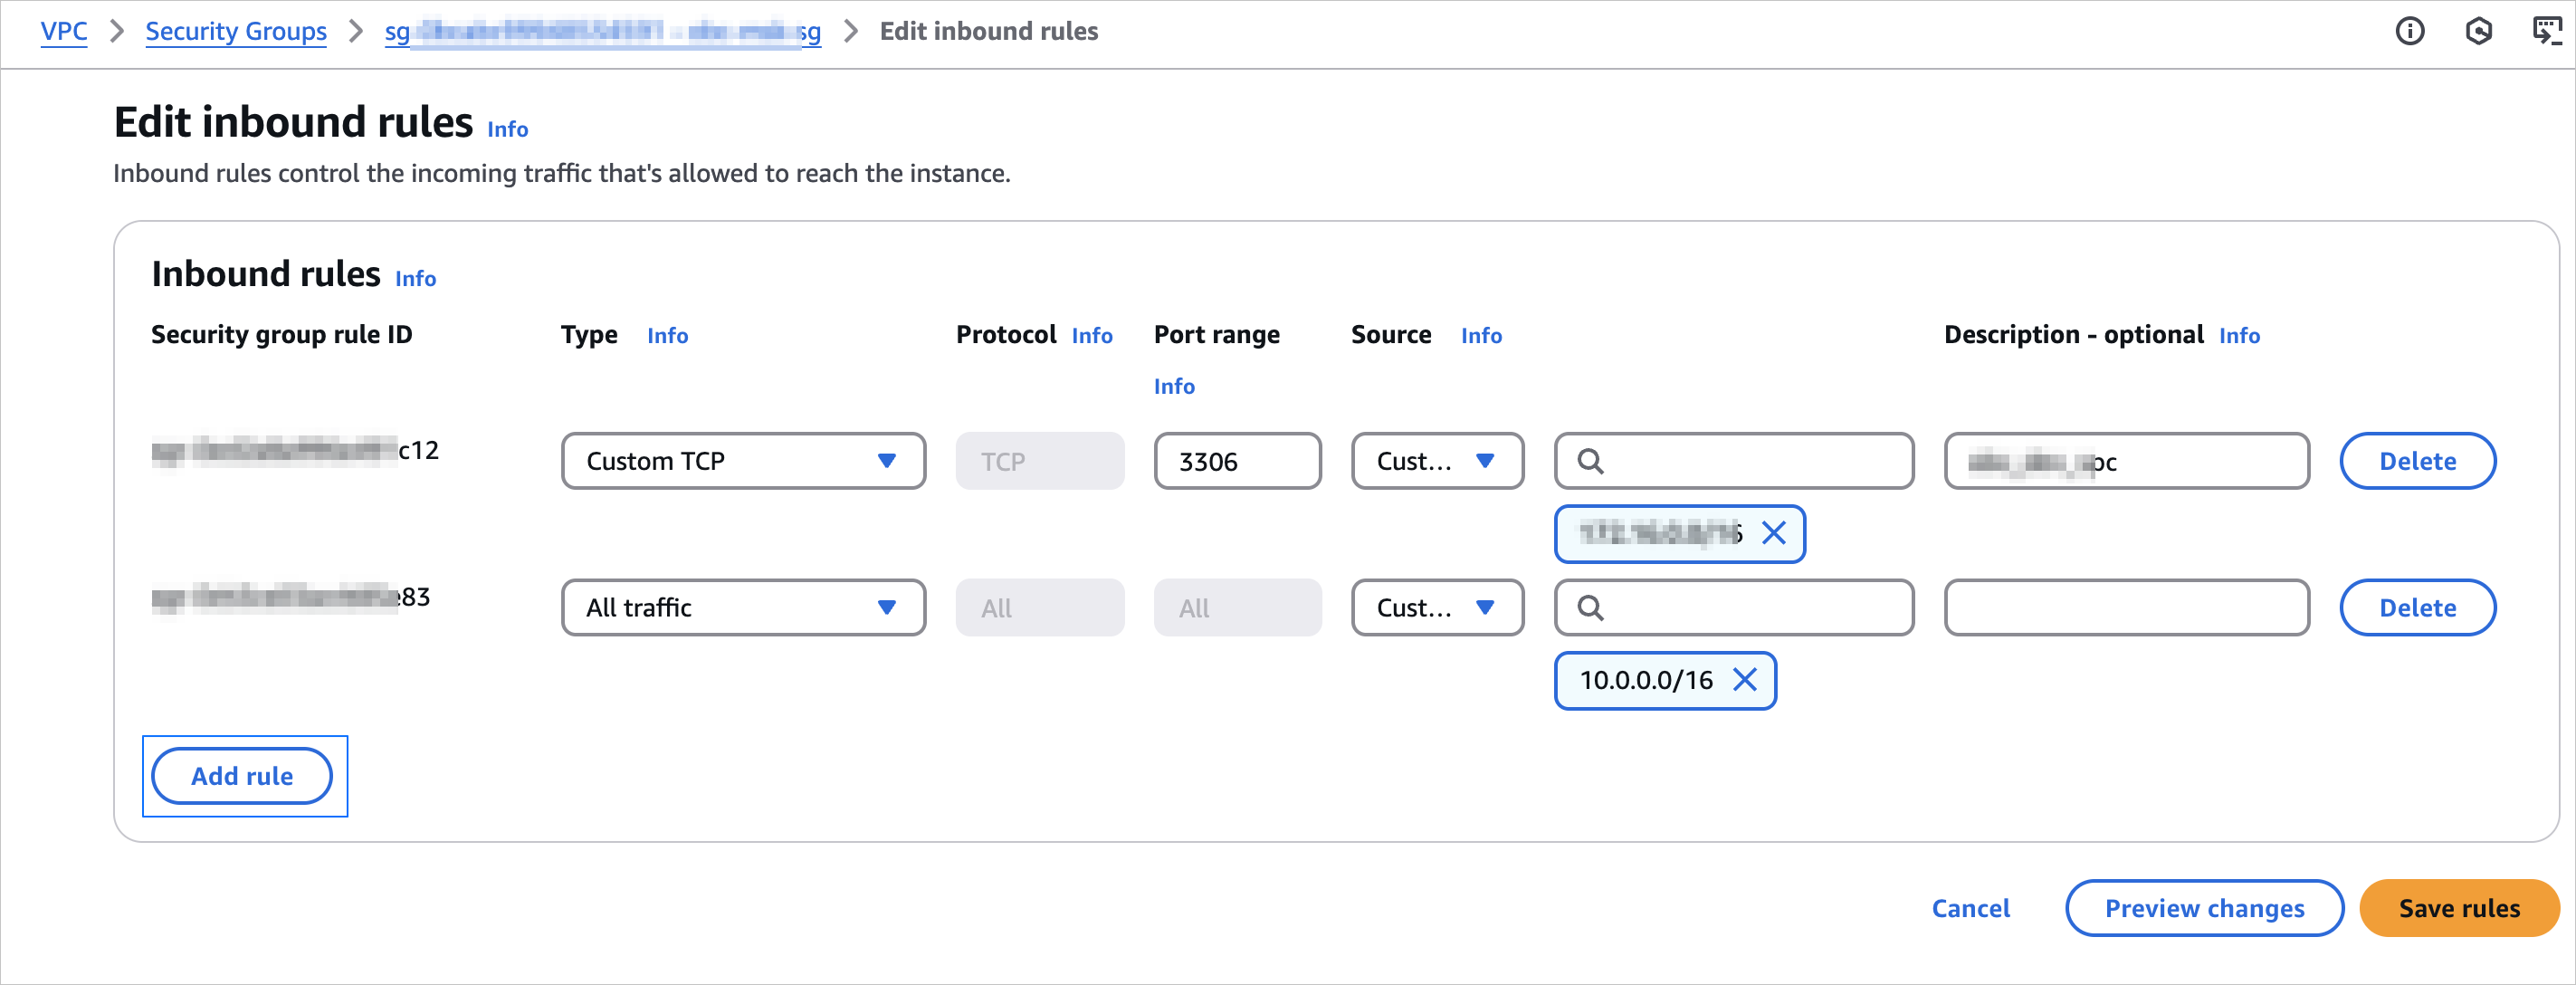Click Save rules button
The image size is (2576, 985).
(2458, 908)
